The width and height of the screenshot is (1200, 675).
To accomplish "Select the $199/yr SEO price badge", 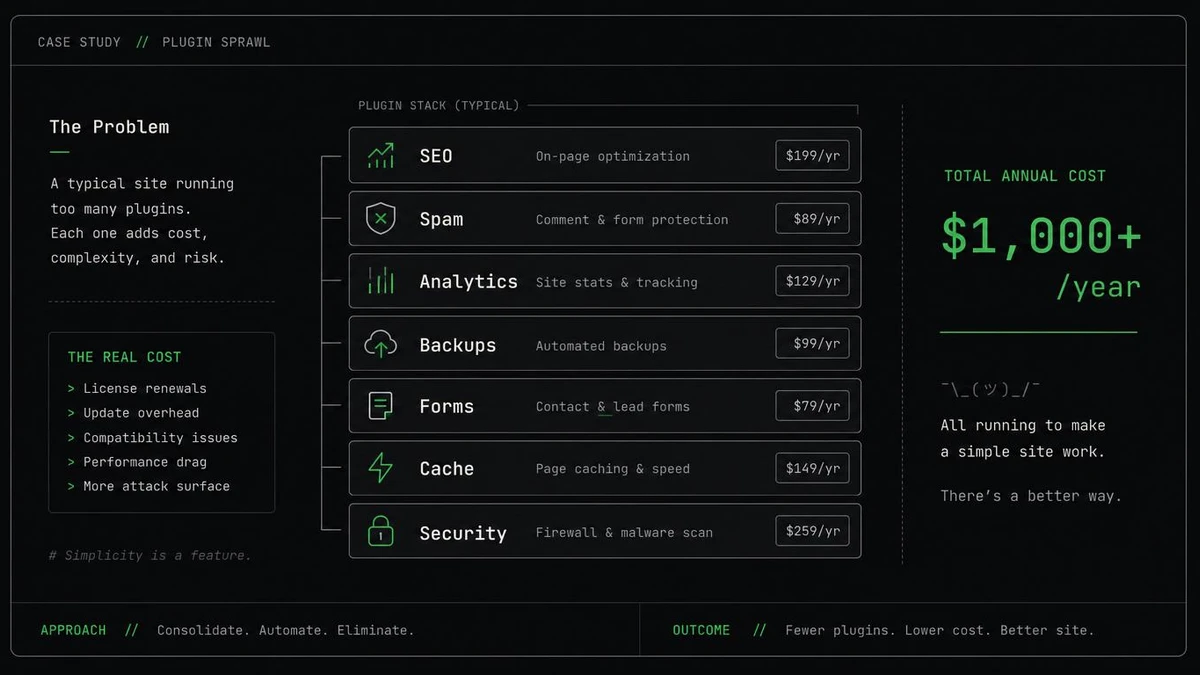I will (812, 155).
